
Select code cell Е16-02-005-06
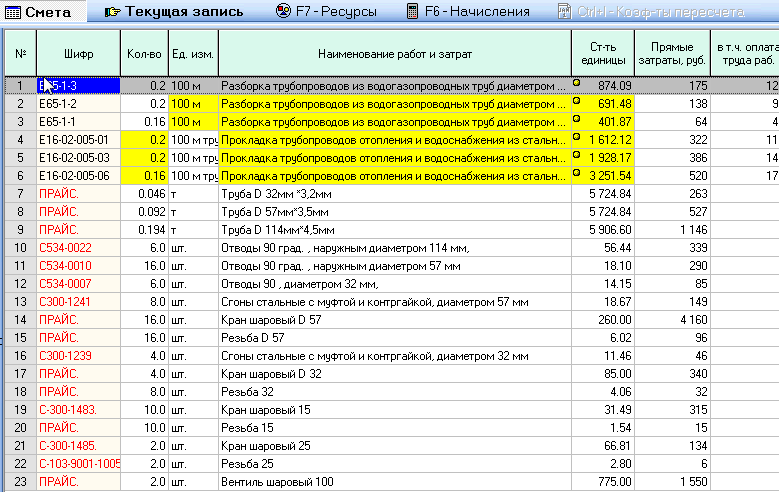(78, 176)
